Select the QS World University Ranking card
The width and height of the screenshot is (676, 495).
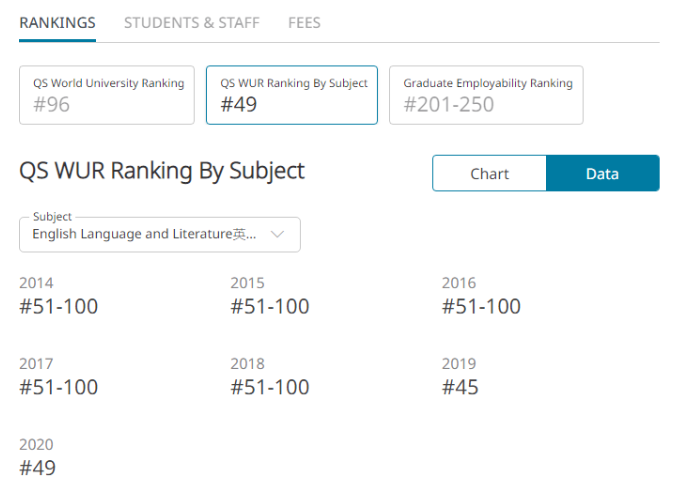coord(107,95)
